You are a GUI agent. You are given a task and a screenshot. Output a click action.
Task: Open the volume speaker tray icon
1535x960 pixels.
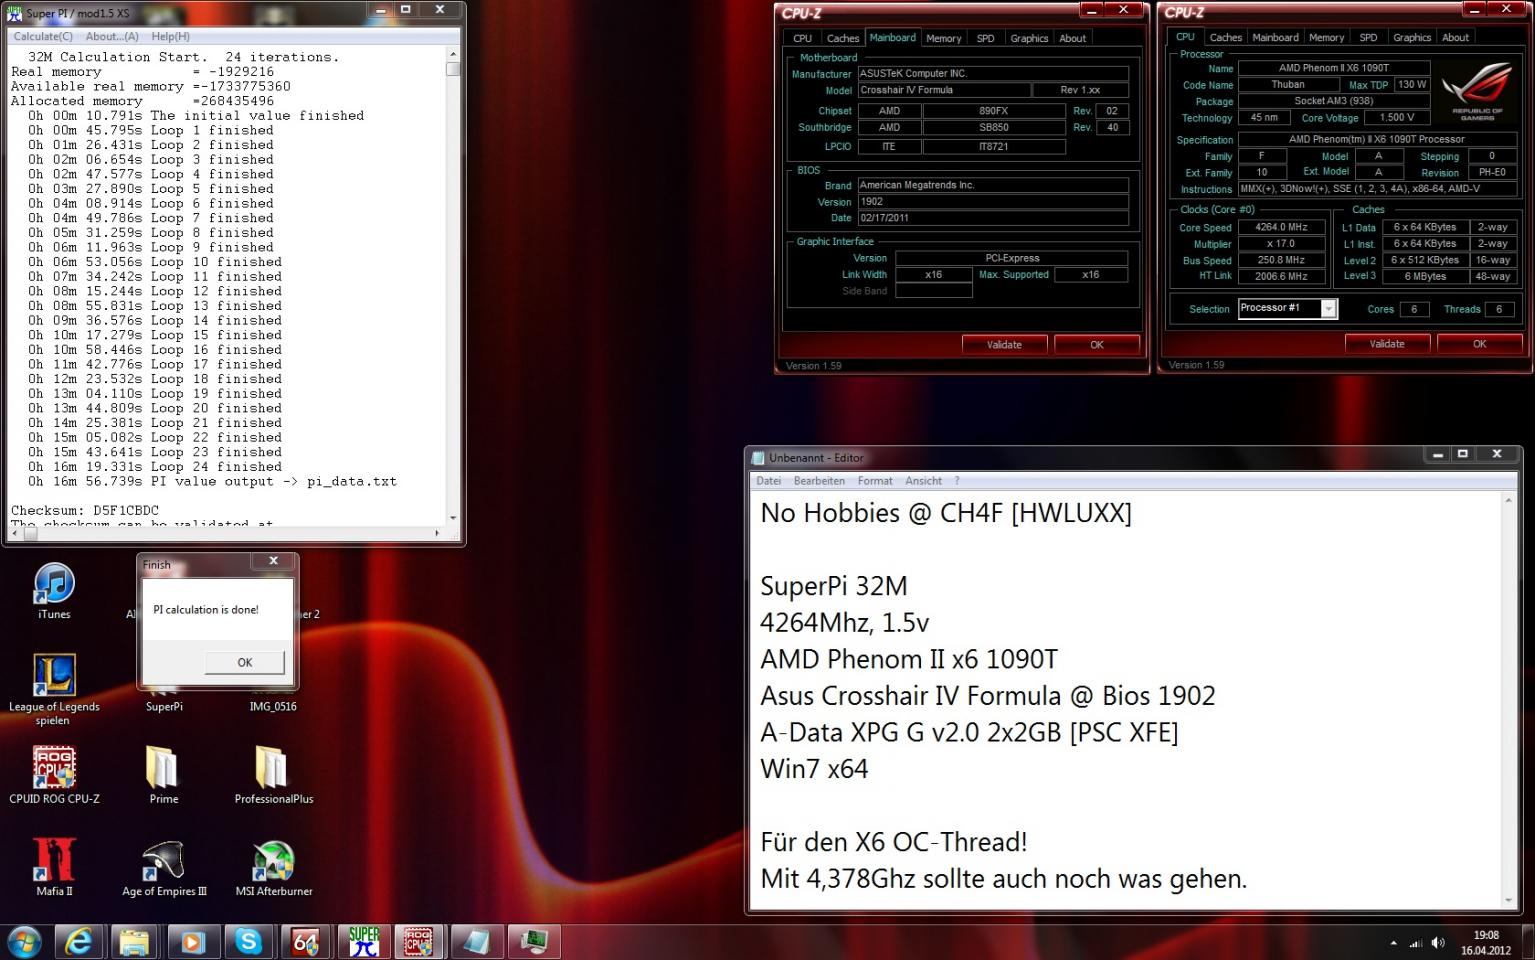[1438, 943]
